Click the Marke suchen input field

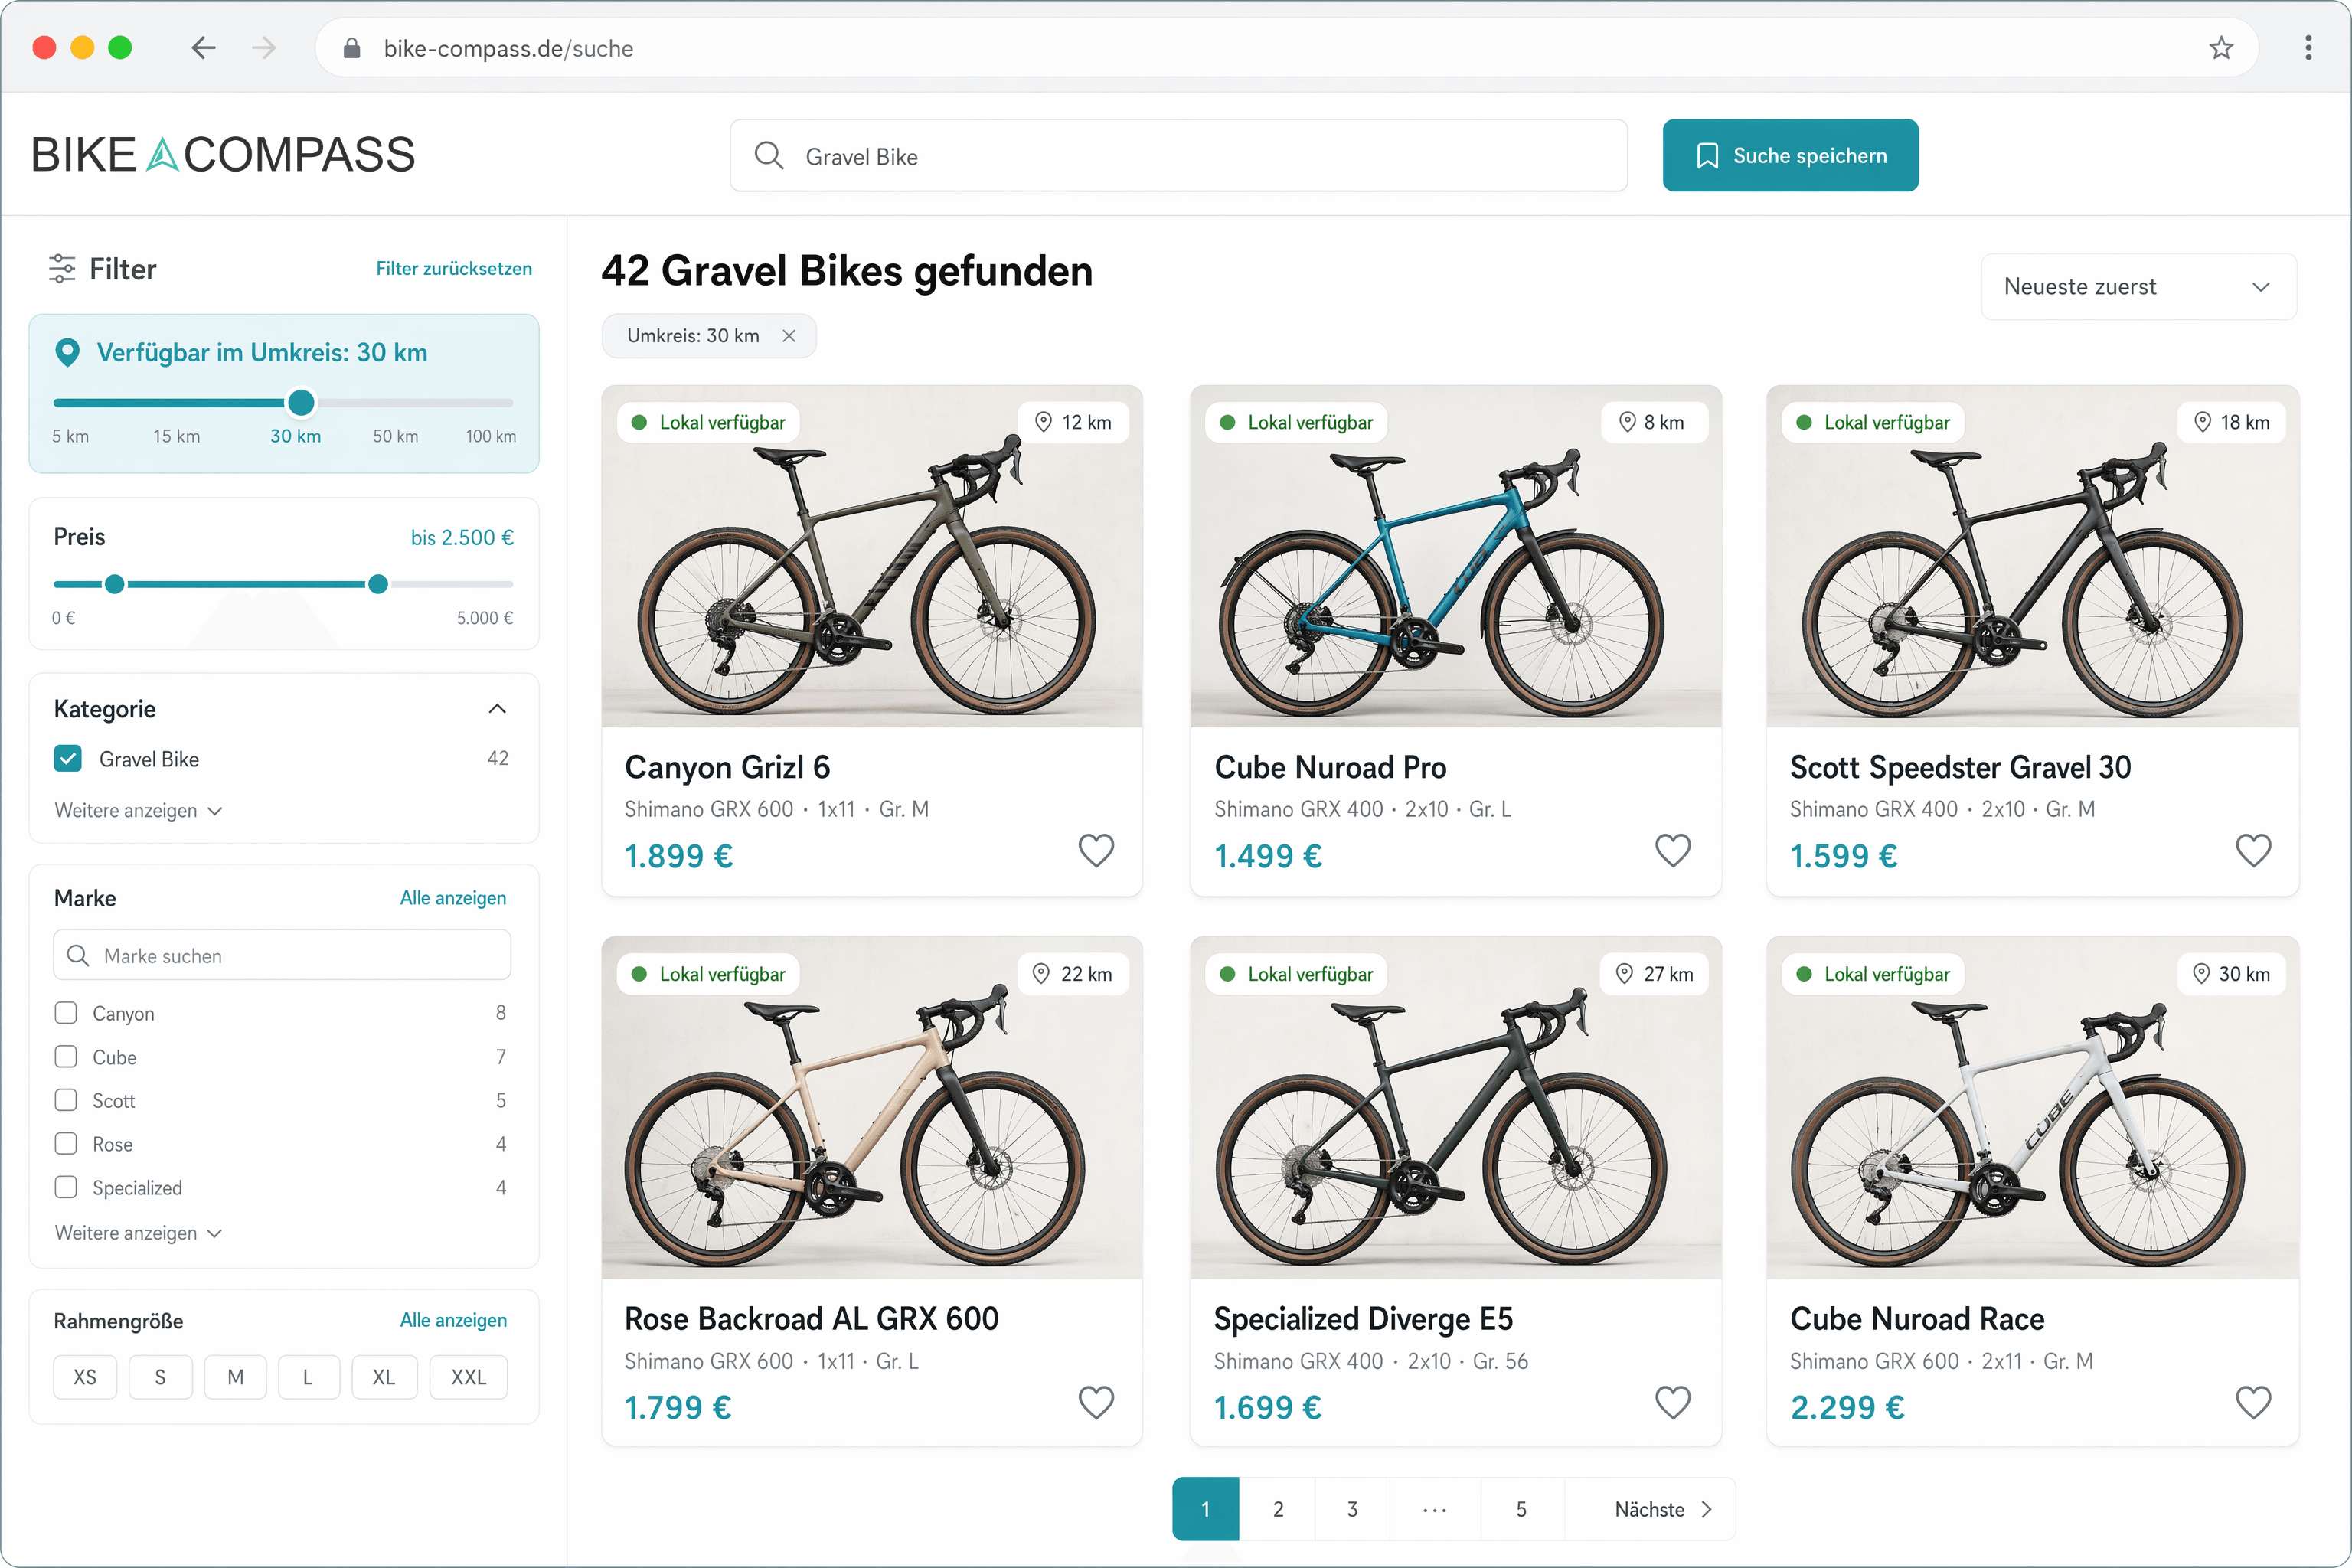(x=282, y=956)
